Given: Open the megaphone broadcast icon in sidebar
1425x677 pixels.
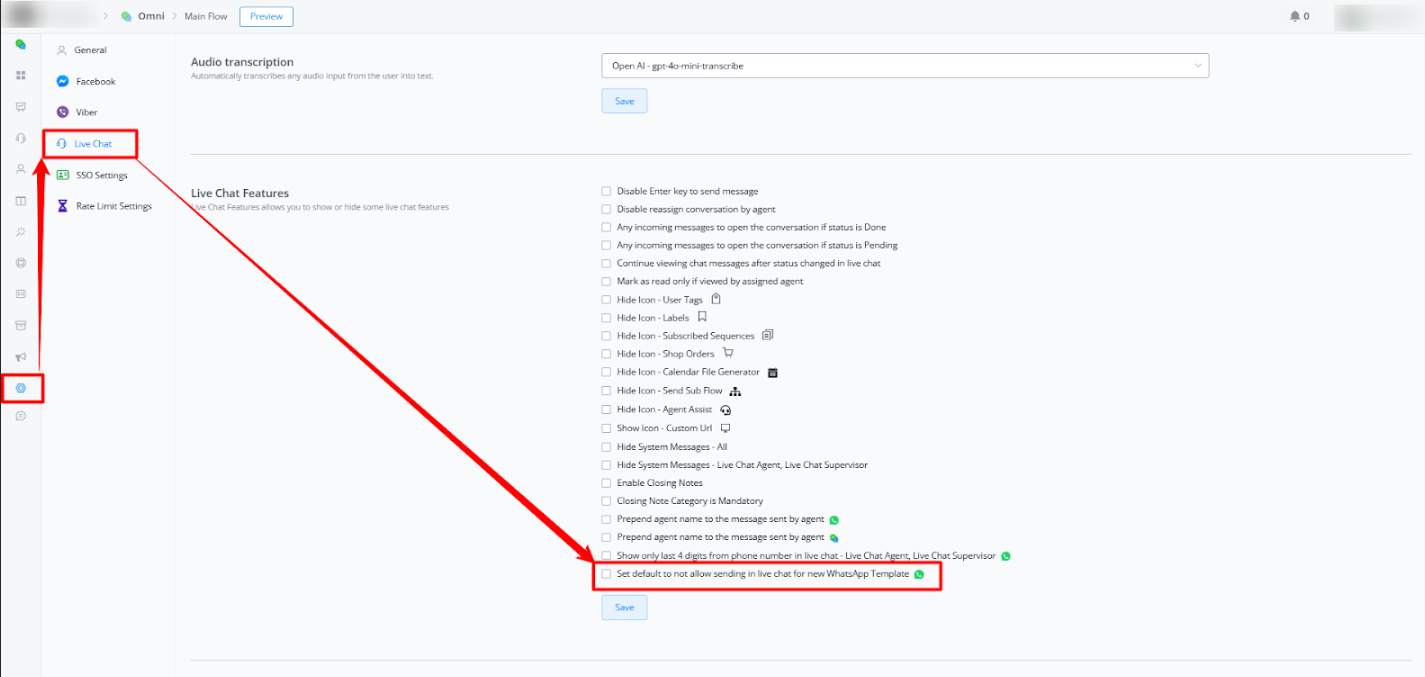Looking at the screenshot, I should point(21,357).
